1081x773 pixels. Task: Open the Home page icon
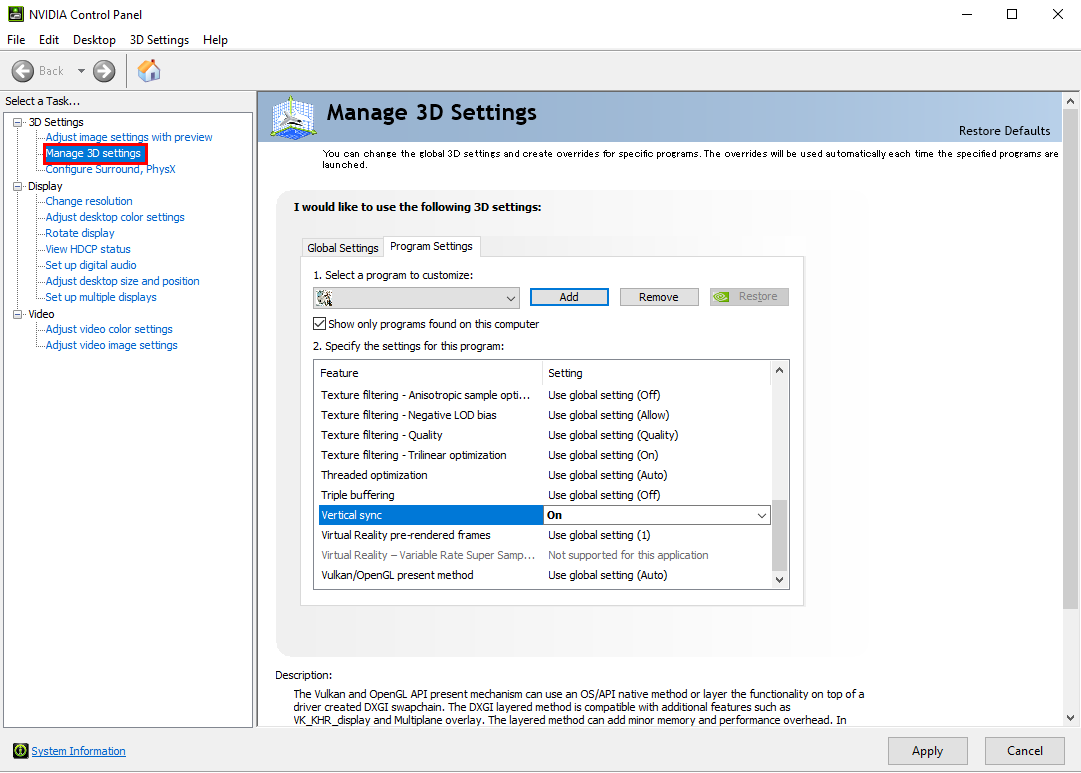tap(149, 70)
